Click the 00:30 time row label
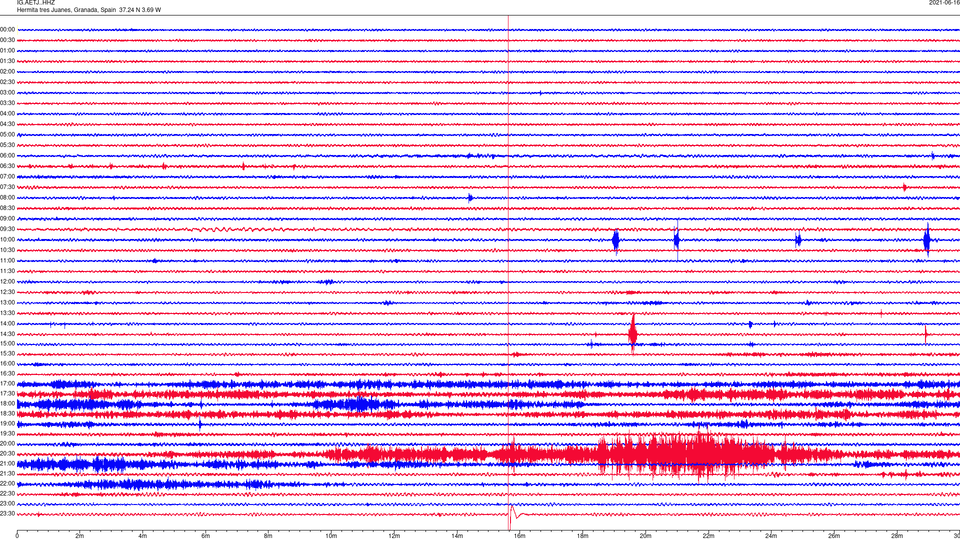Screen dimensions: 960x540 pos(7,40)
